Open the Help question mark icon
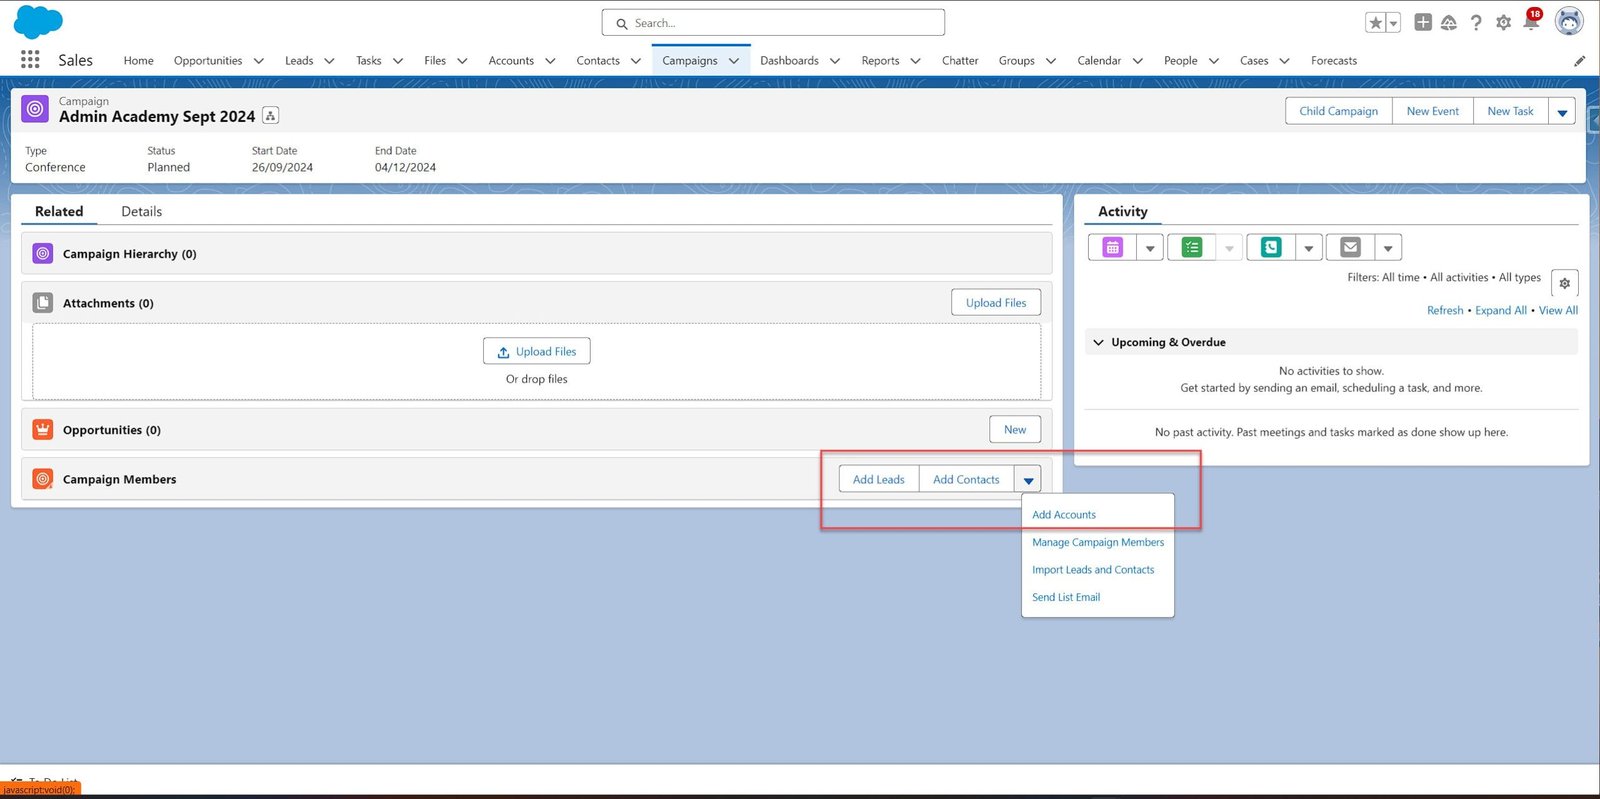This screenshot has width=1600, height=799. [1476, 22]
